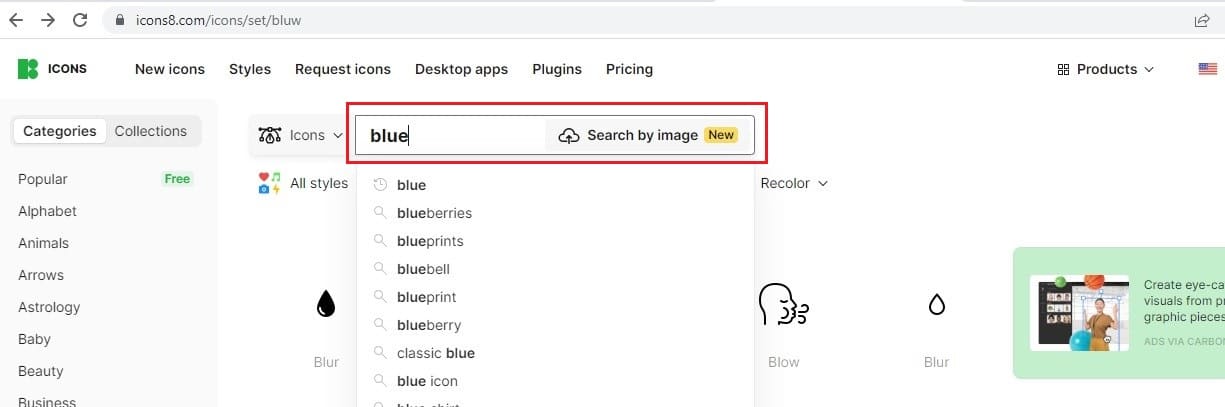Viewport: 1225px width, 407px height.
Task: Switch to the Collections tab
Action: [150, 131]
